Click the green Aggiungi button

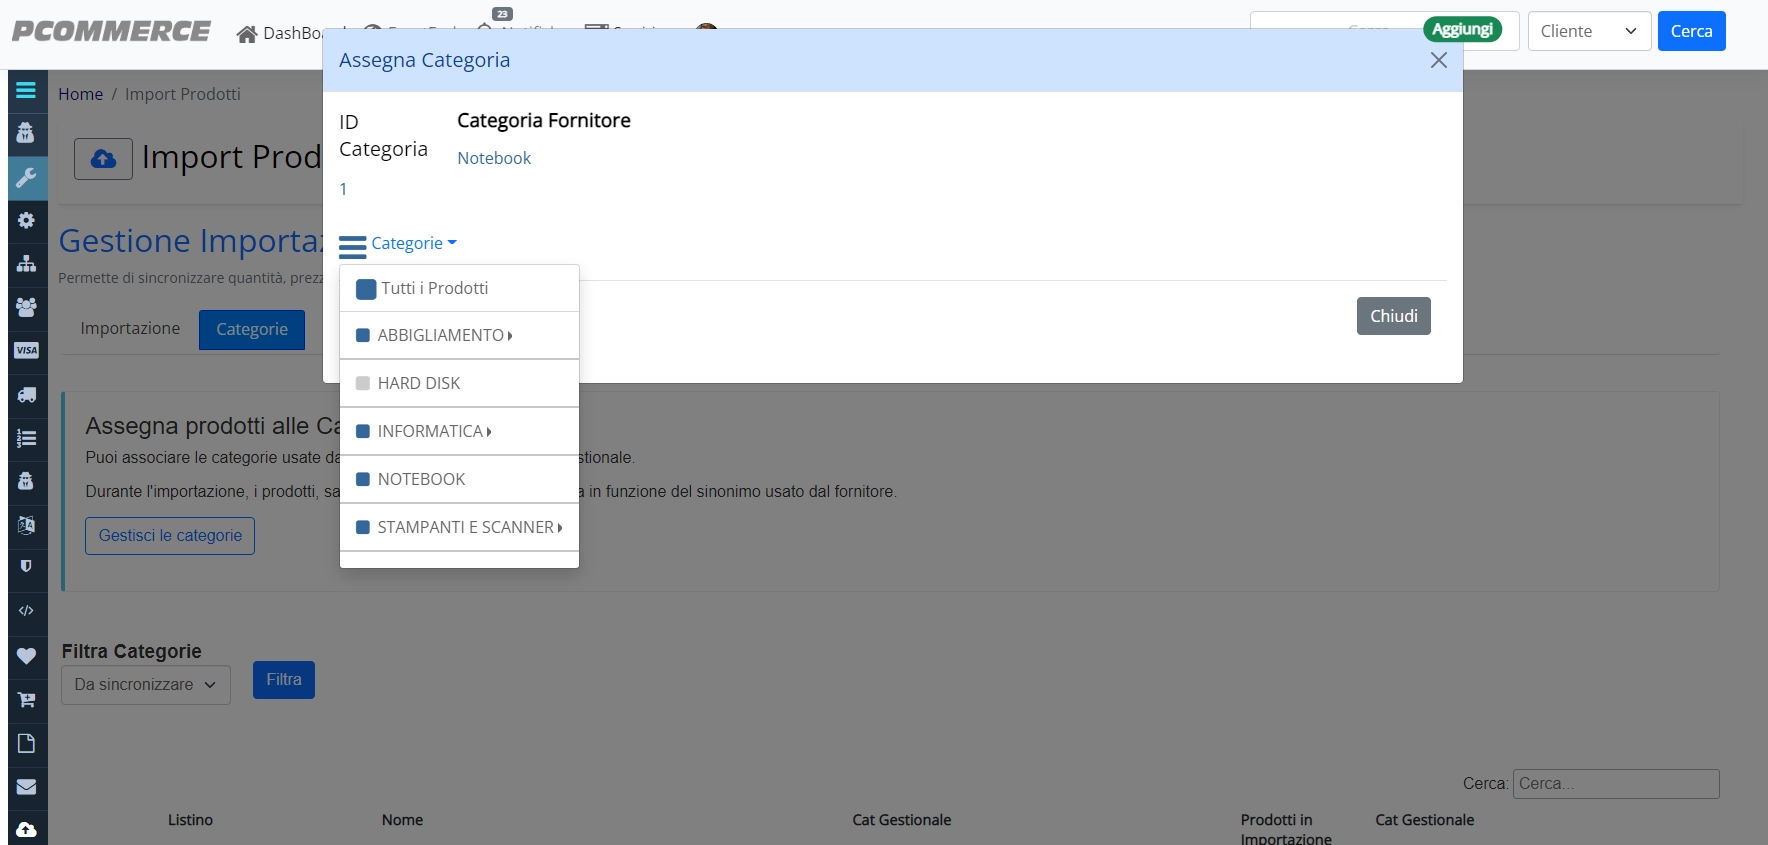1462,29
